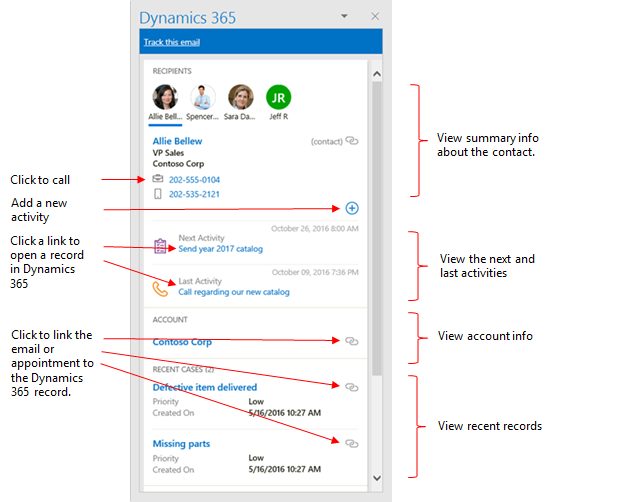
Task: Click Contoso Corp text under VP Sales
Action: [x=178, y=164]
